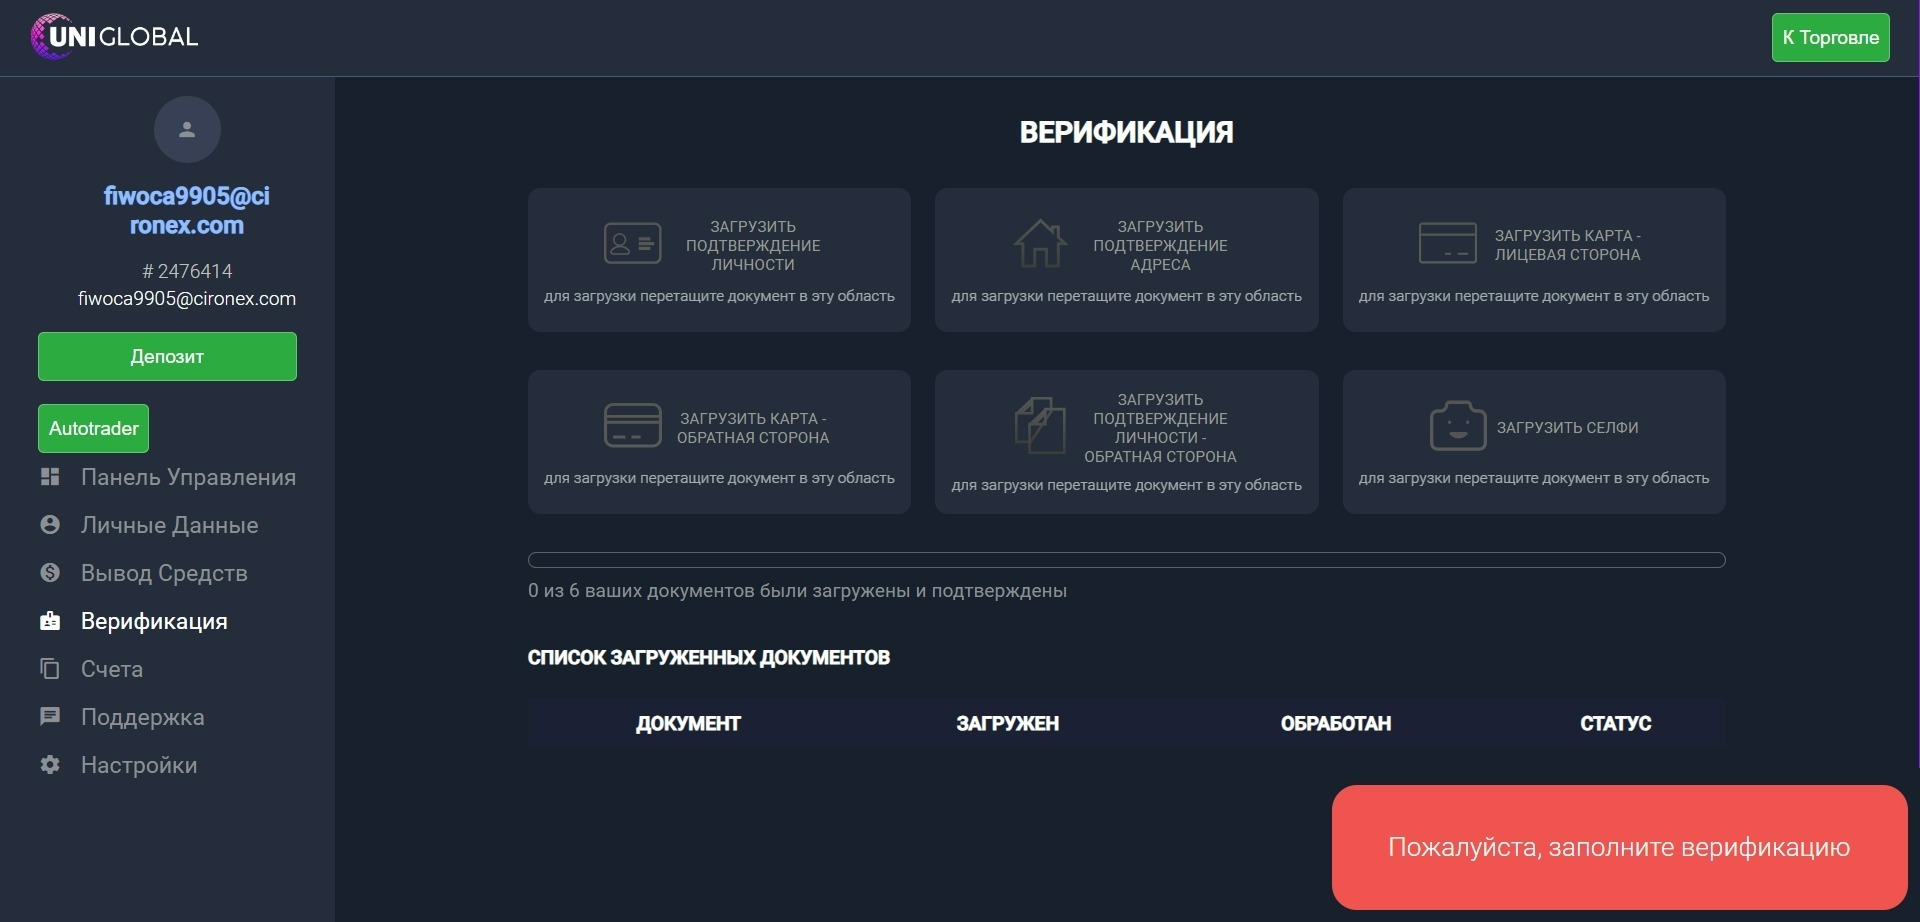Click the 0 из 6 документов status text

[x=797, y=591]
